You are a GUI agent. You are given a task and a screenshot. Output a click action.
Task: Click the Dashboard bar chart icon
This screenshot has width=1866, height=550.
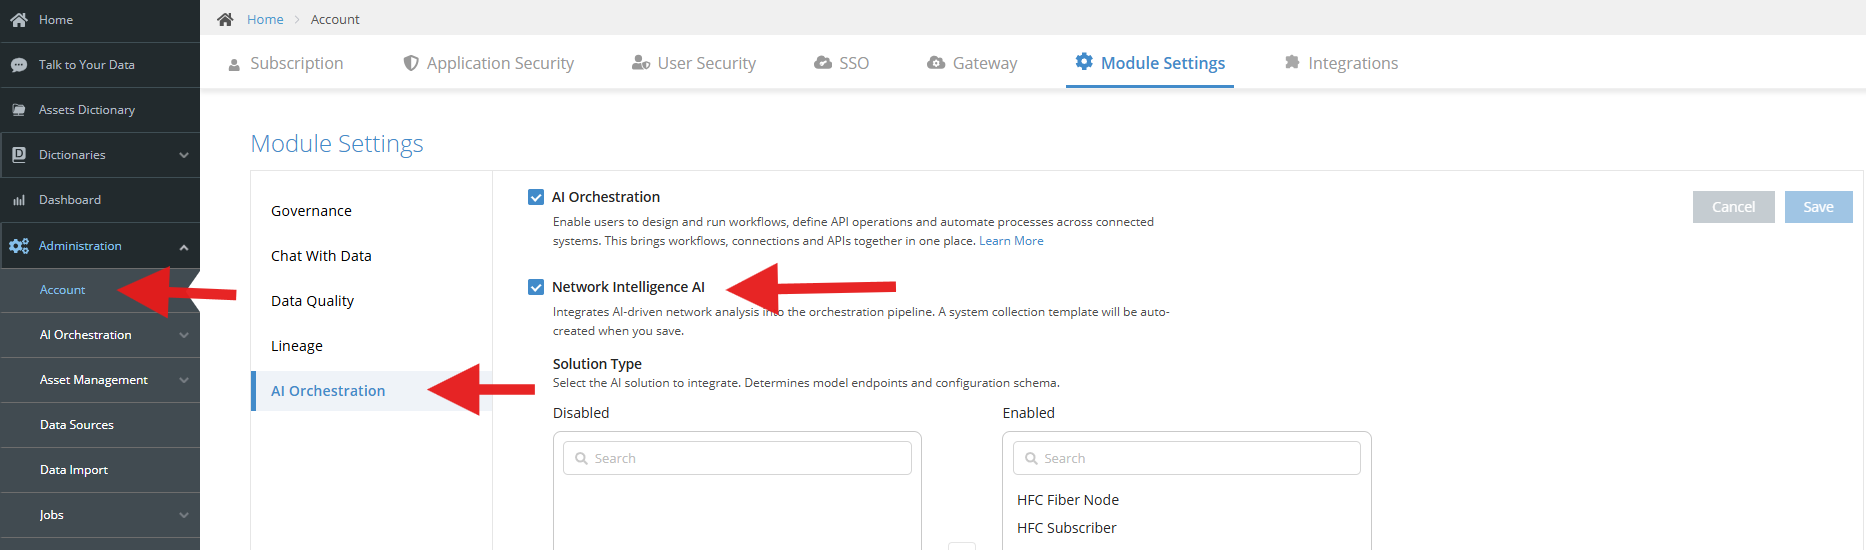pyautogui.click(x=19, y=200)
